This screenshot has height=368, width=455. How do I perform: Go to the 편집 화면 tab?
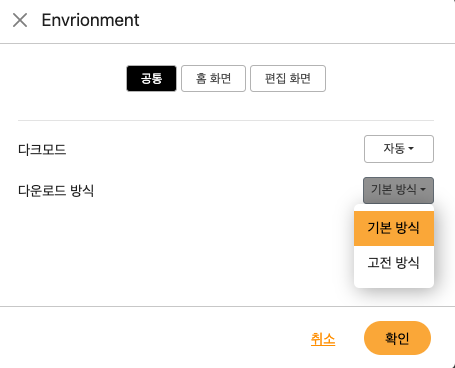coord(288,78)
